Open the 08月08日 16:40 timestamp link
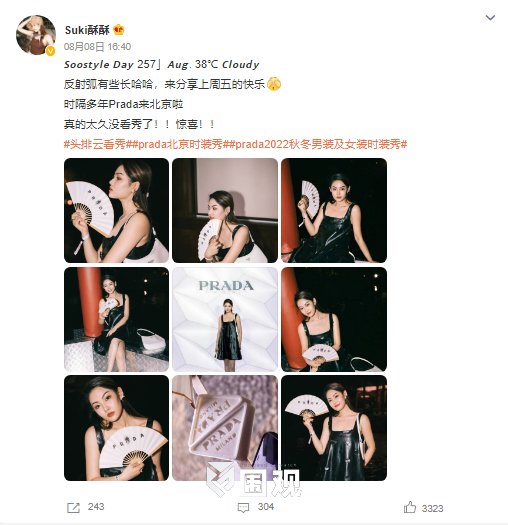The width and height of the screenshot is (508, 525). click(97, 47)
